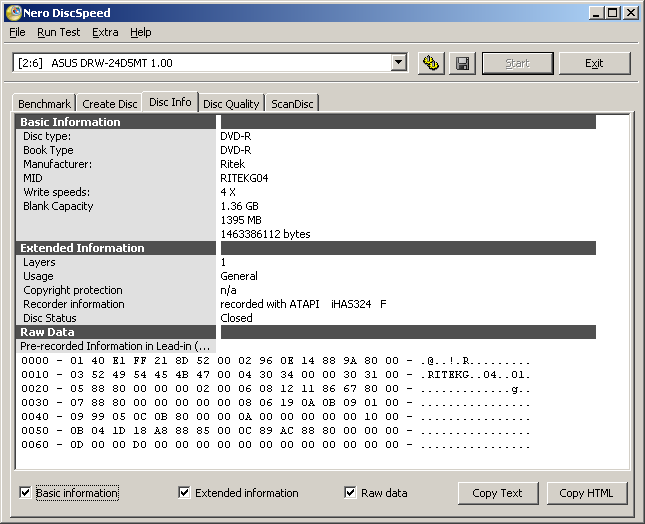
Task: Click the Usage value General
Action: (239, 276)
